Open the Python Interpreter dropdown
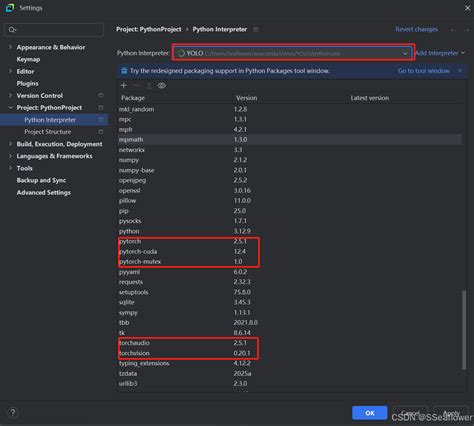The image size is (474, 426). point(293,53)
